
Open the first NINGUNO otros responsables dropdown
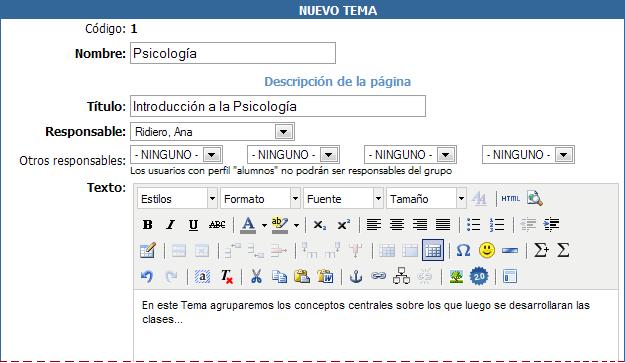click(x=176, y=155)
